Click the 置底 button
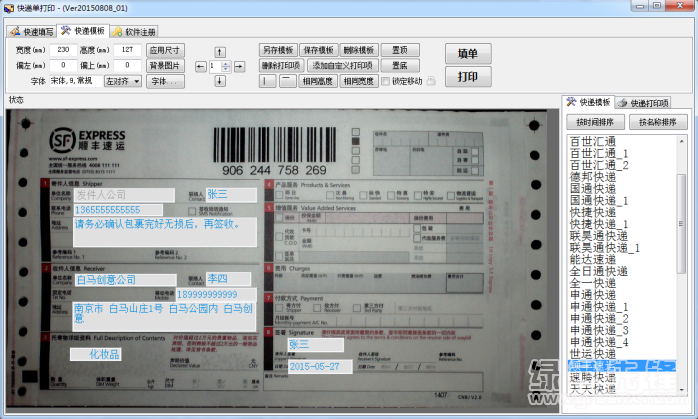Screen dimensions: 698x419 (x=400, y=65)
